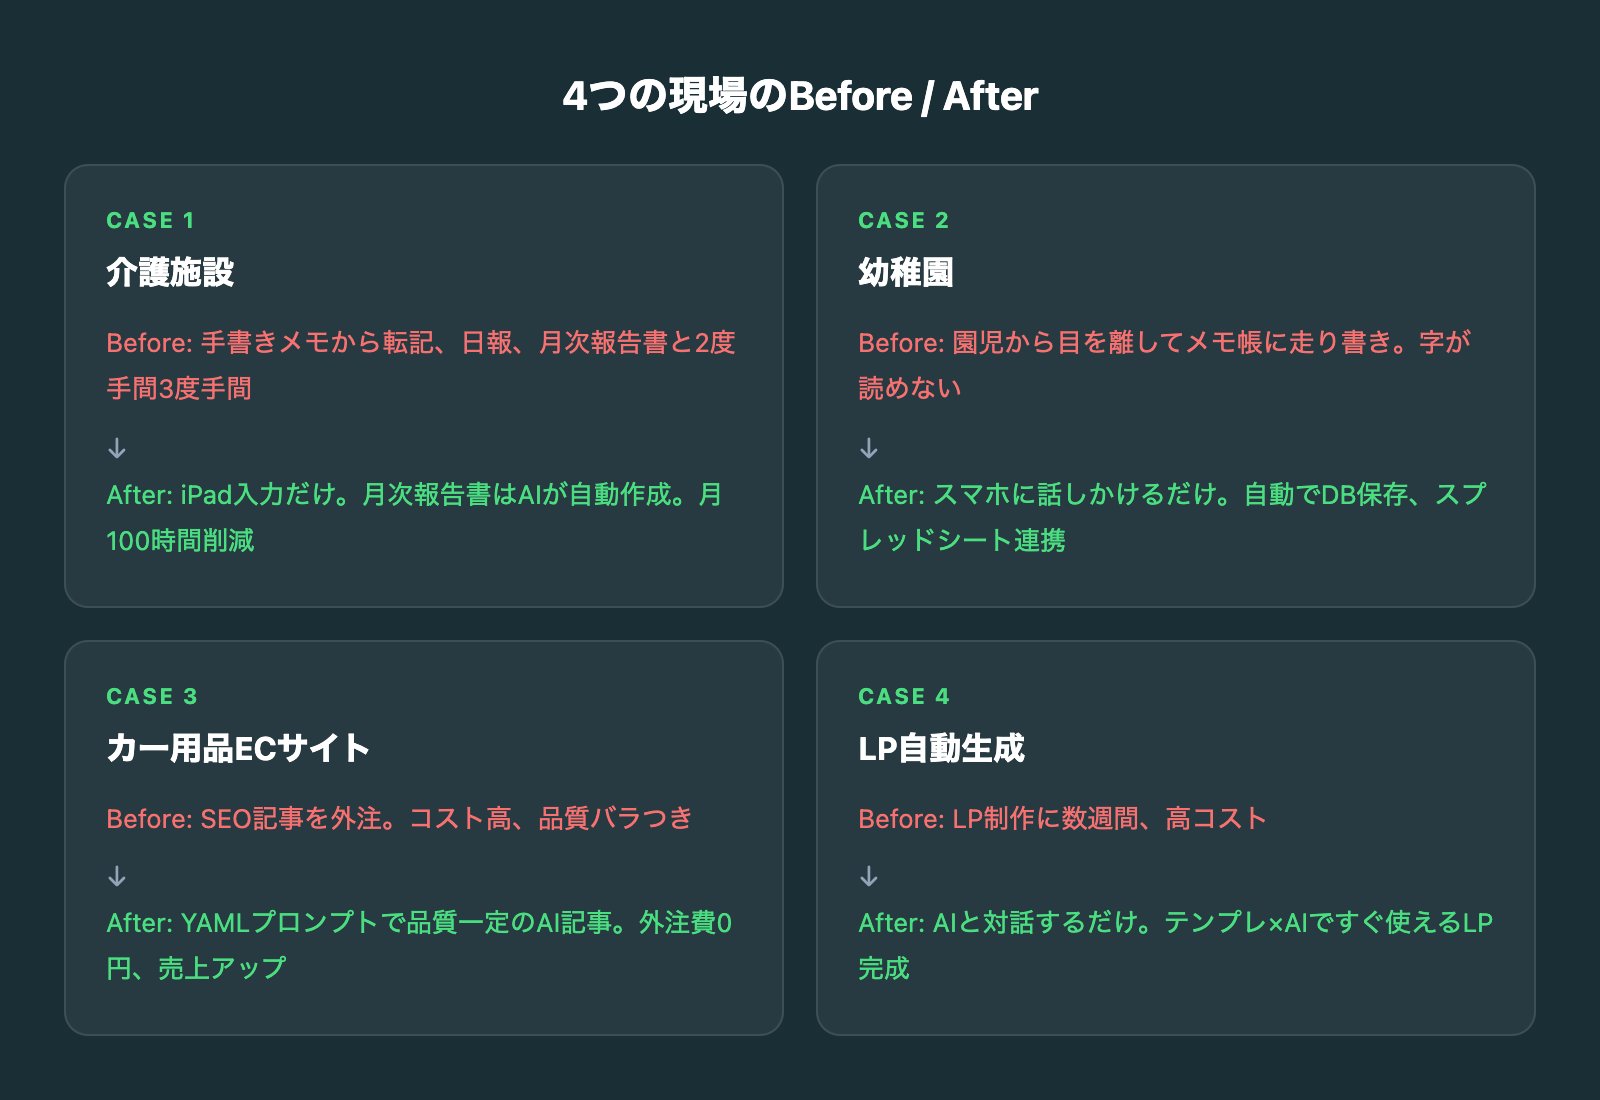Open the 介護施設 heading
This screenshot has height=1100, width=1600.
[170, 272]
